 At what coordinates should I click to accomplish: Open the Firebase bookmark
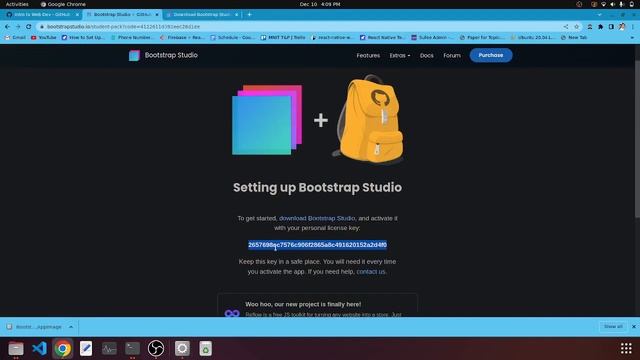[182, 37]
